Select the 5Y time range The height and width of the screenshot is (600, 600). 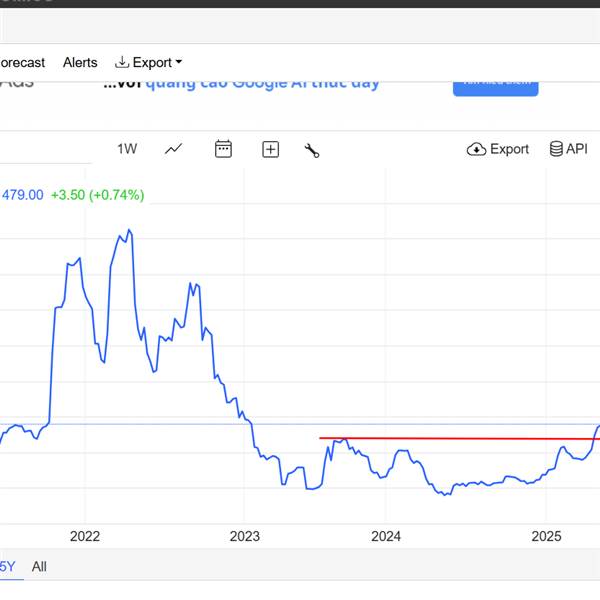click(x=7, y=566)
